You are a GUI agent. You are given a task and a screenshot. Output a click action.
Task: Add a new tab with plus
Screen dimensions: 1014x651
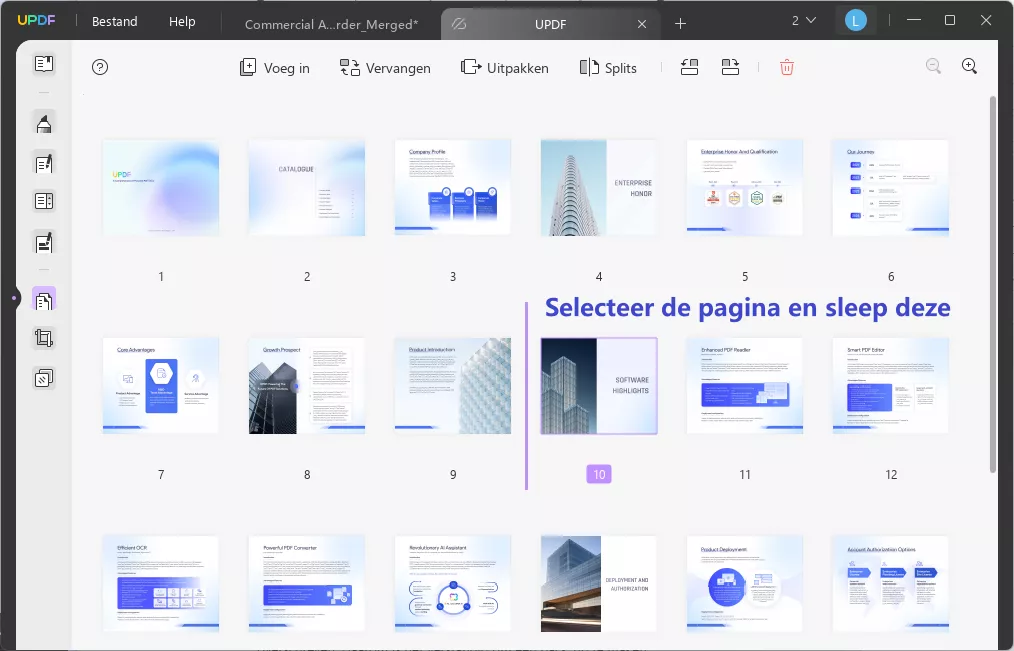680,24
